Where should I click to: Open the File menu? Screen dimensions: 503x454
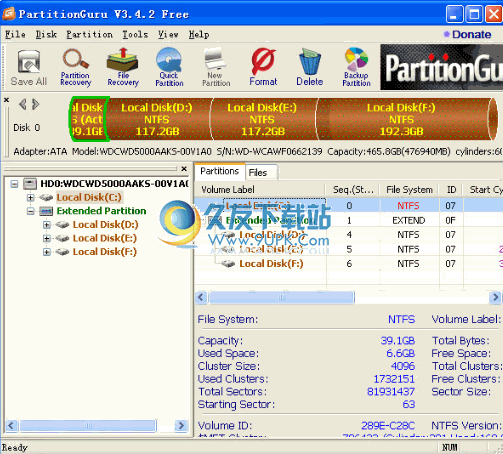click(15, 34)
